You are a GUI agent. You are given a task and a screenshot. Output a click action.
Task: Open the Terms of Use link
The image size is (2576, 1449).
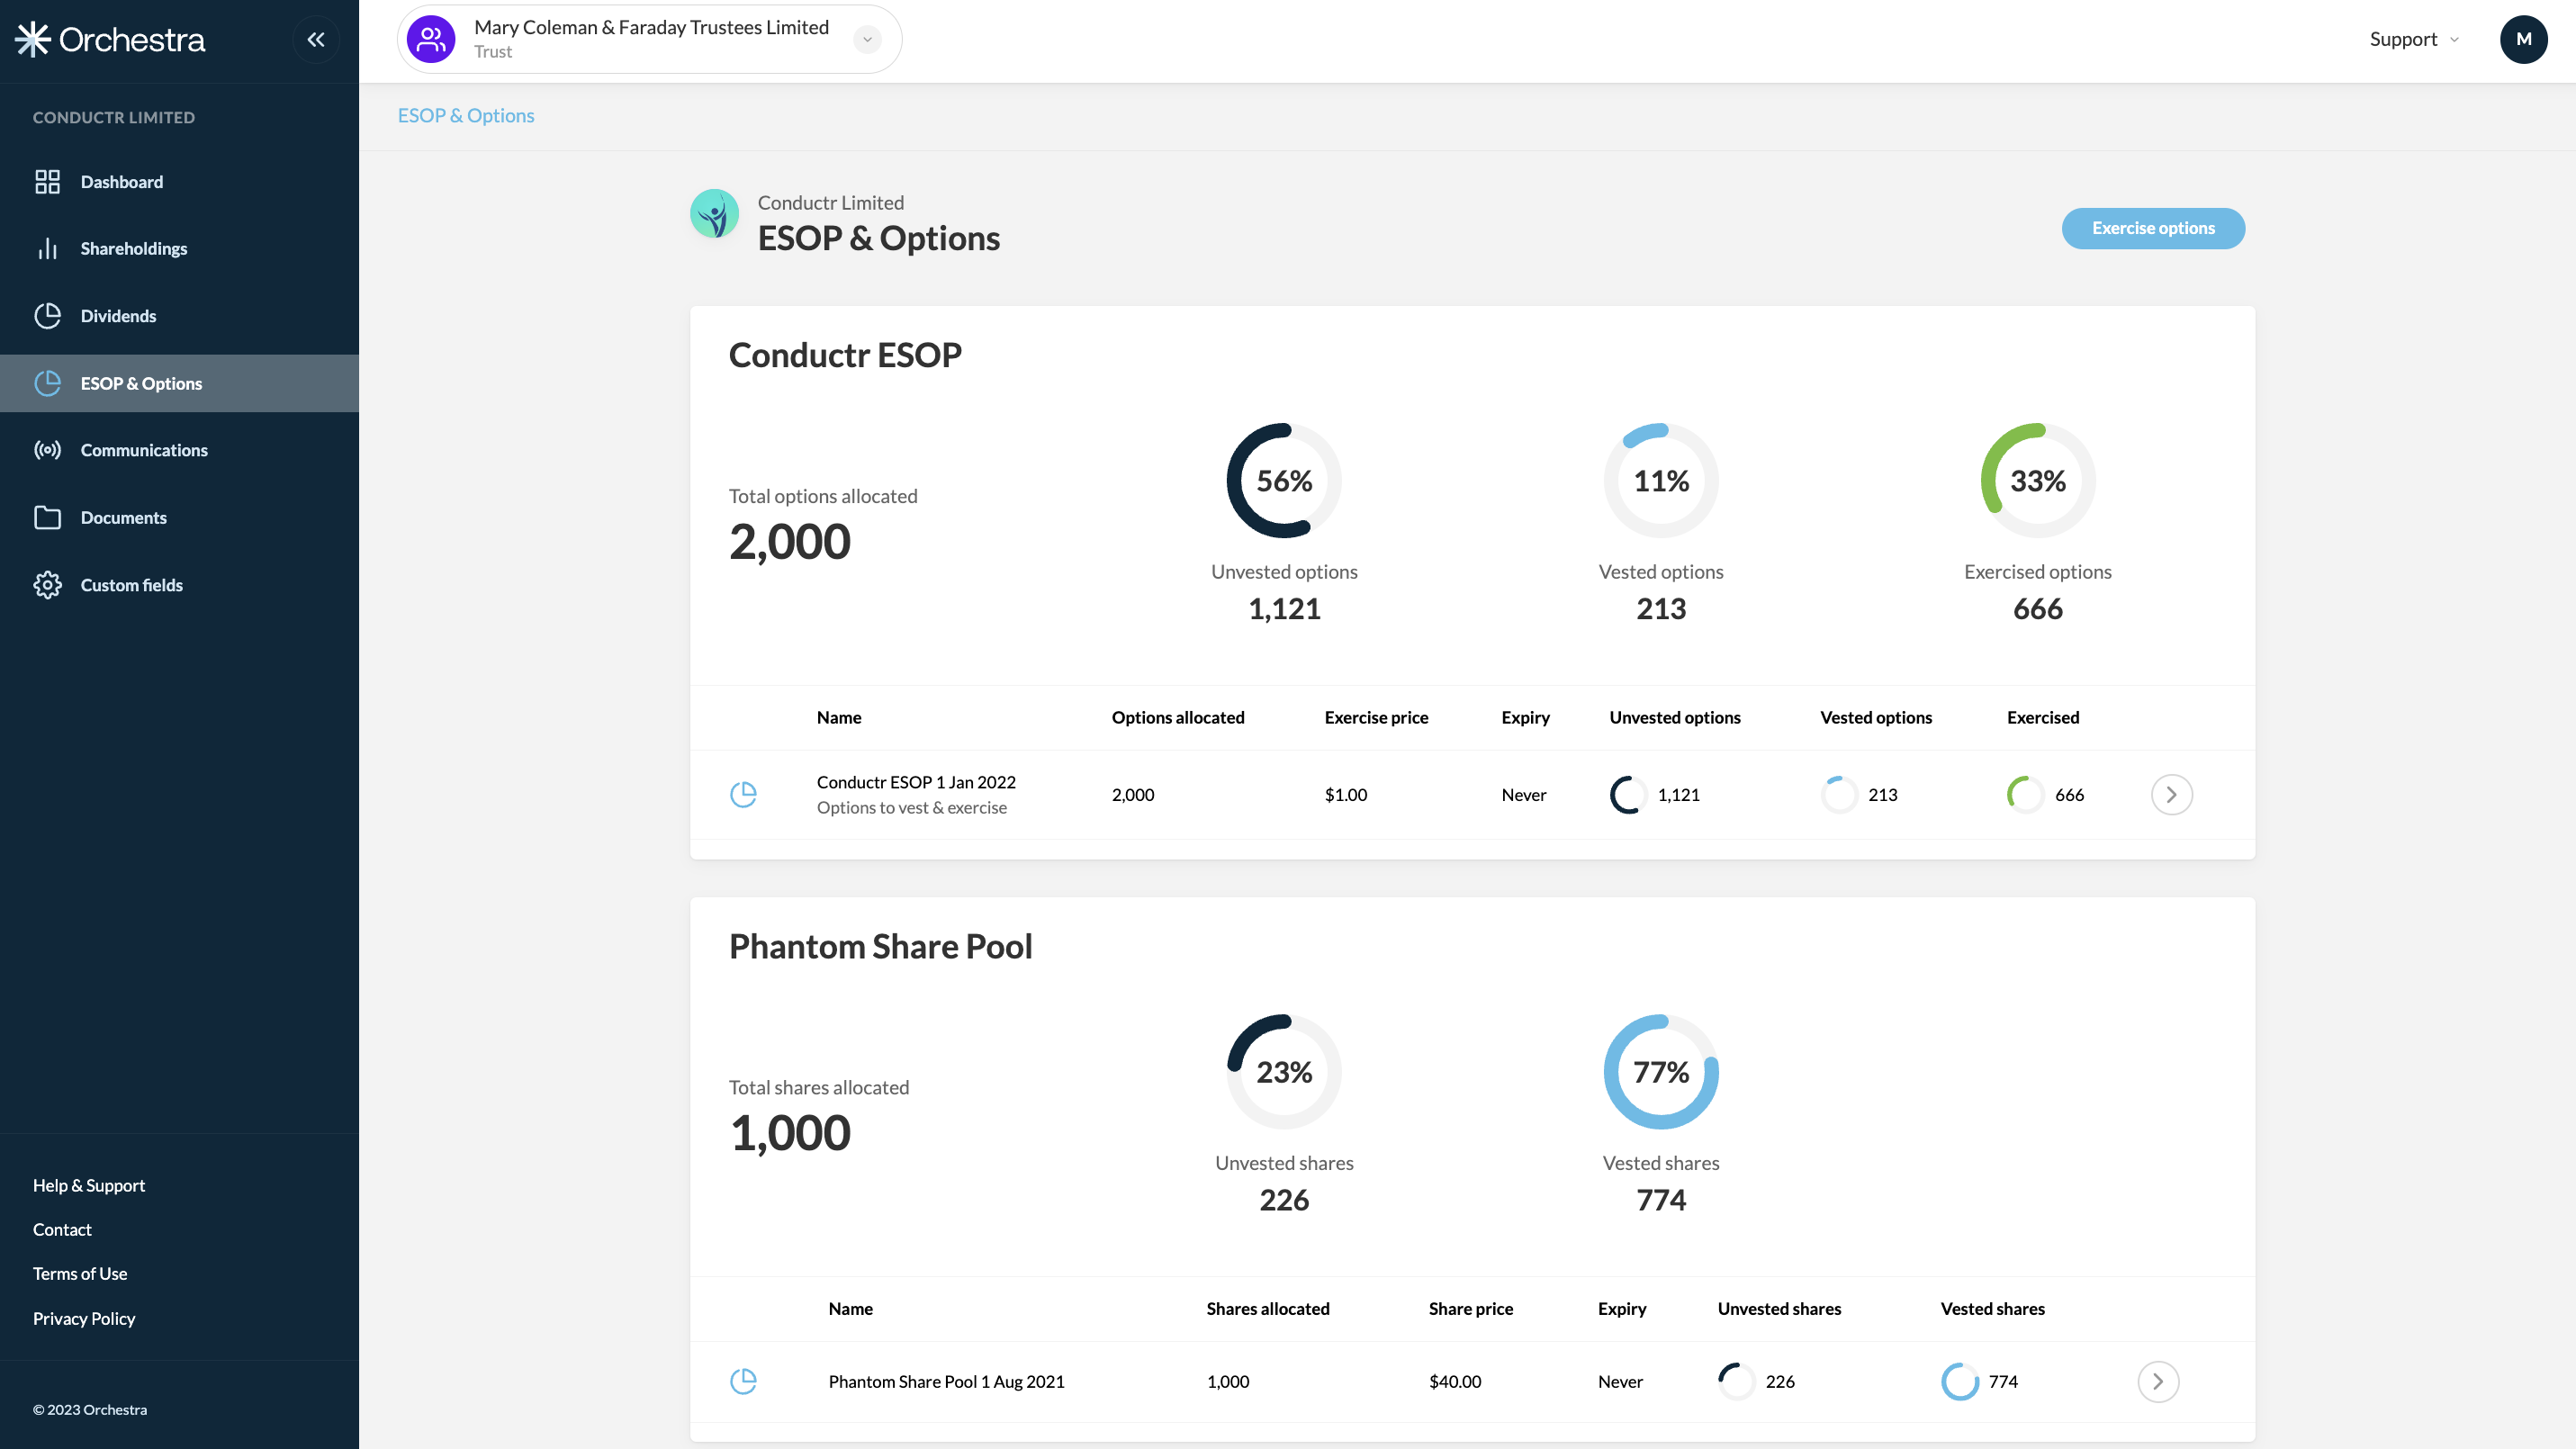80,1274
